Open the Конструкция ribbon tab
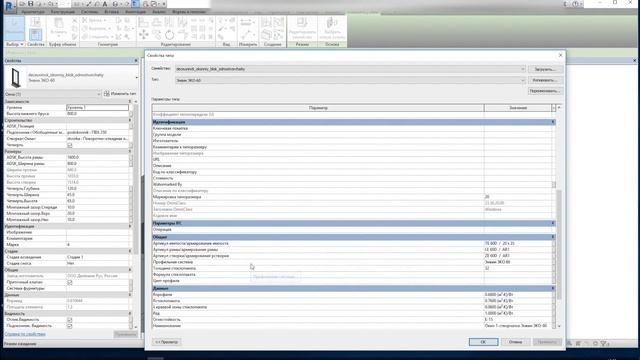This screenshot has height=360, width=640. [x=63, y=12]
